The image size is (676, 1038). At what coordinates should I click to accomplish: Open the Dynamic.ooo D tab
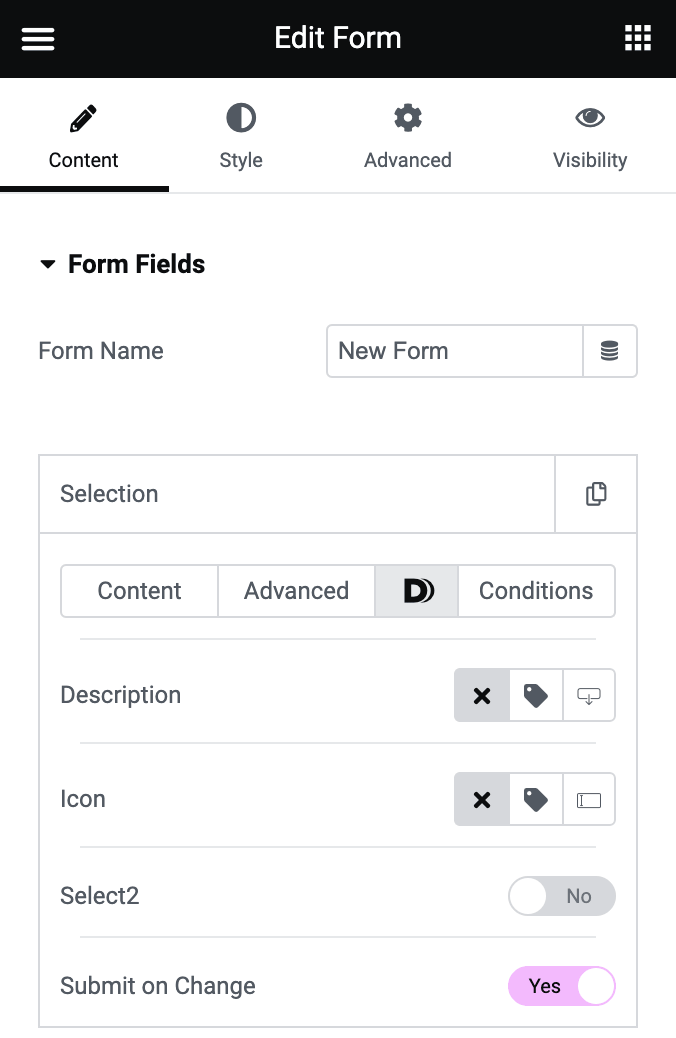pyautogui.click(x=416, y=591)
